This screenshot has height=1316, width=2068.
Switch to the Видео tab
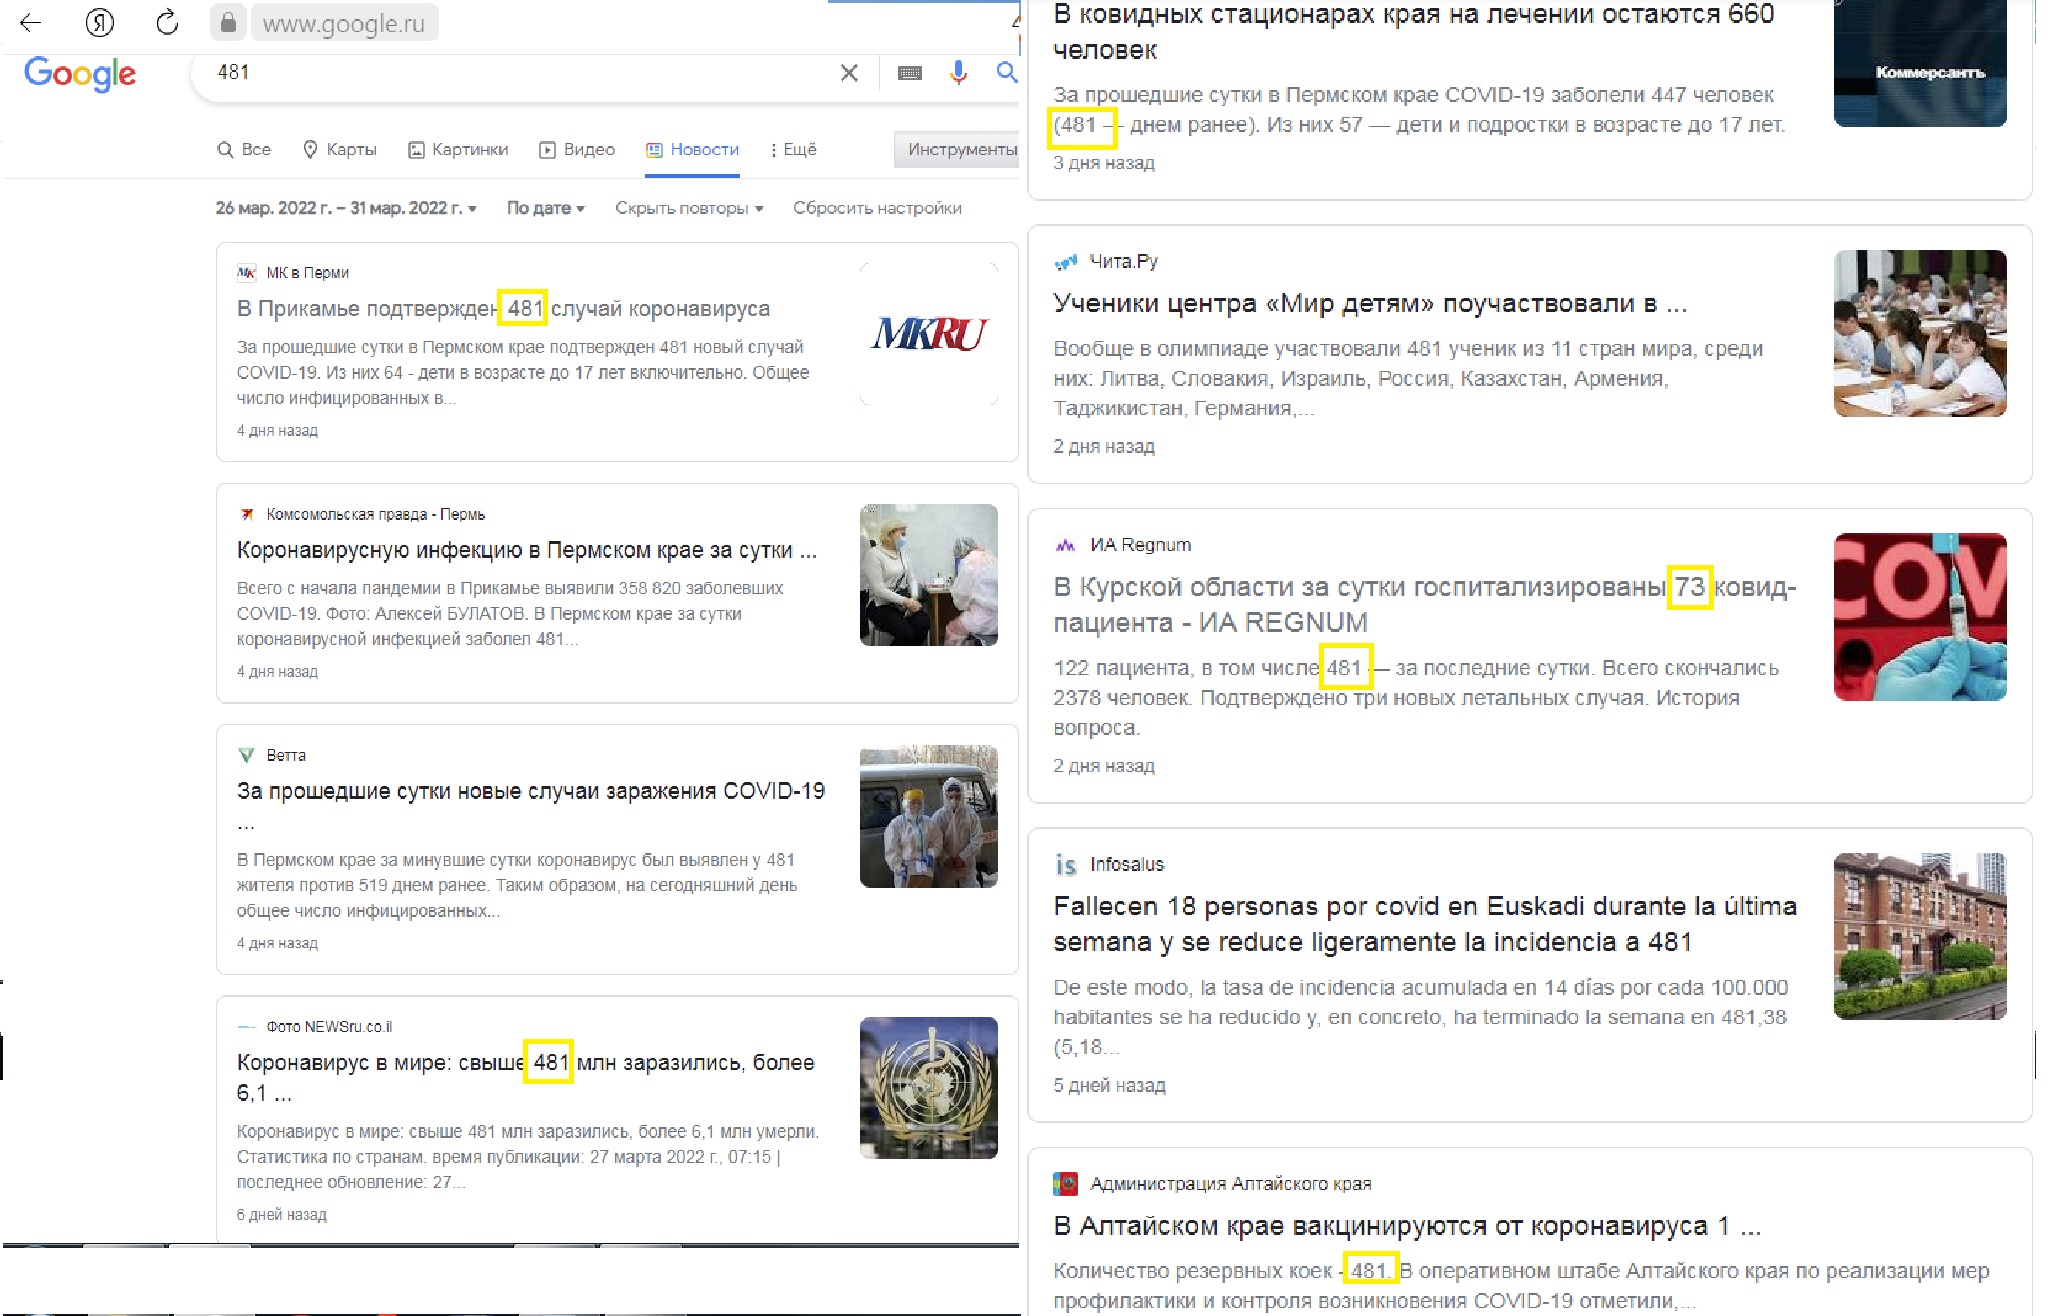pos(577,149)
